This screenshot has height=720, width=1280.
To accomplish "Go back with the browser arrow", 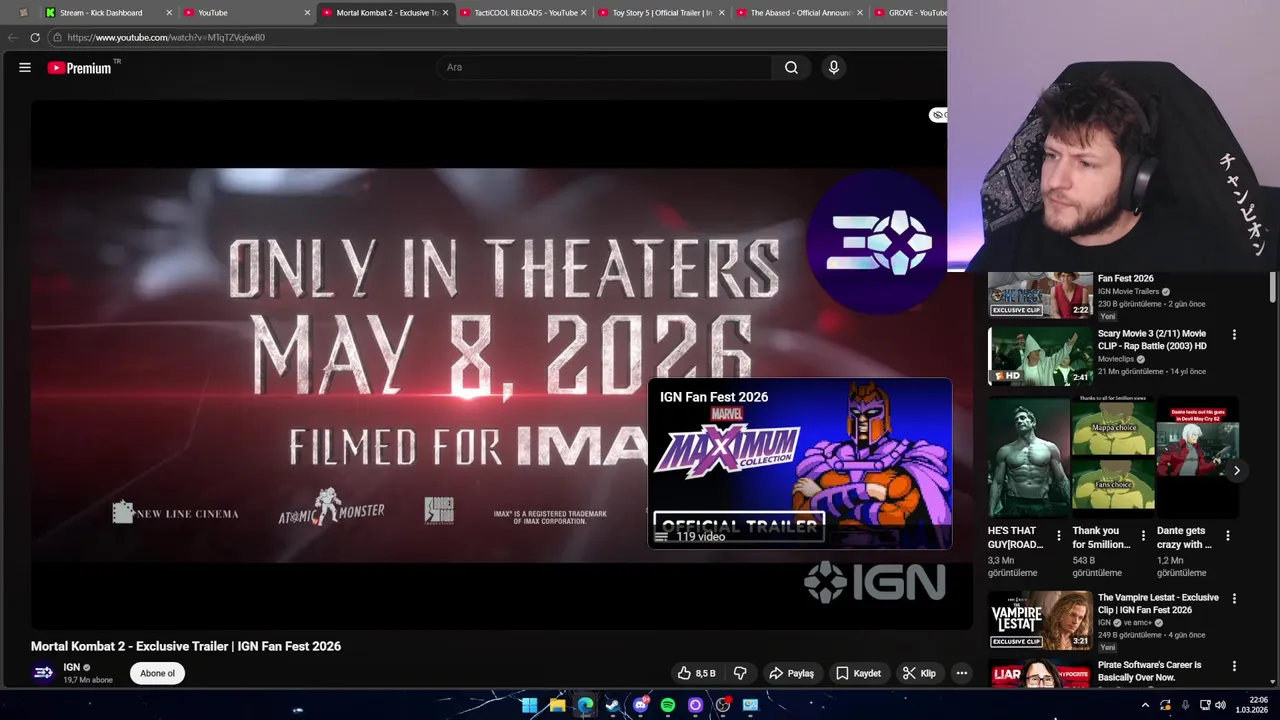I will tap(12, 37).
